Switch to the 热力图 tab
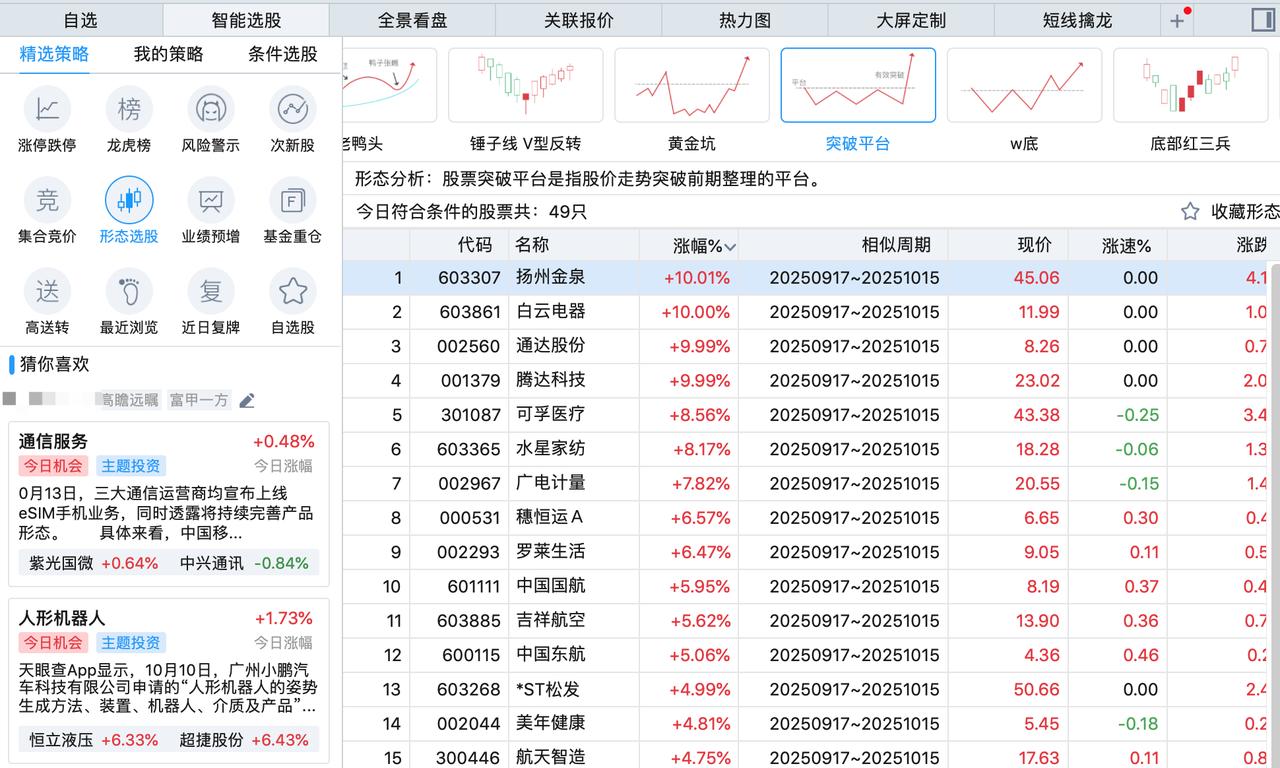Screen dimensions: 1280x768 744,19
